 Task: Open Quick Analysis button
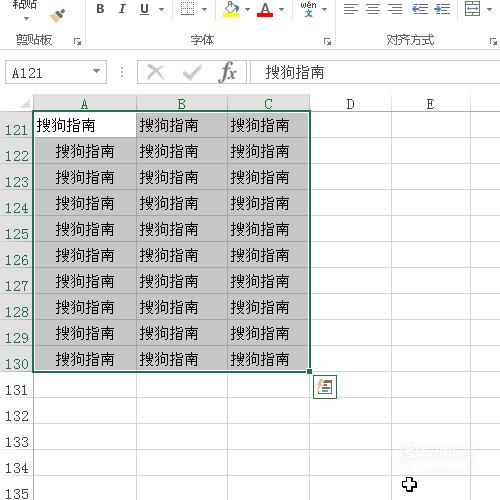pyautogui.click(x=325, y=387)
